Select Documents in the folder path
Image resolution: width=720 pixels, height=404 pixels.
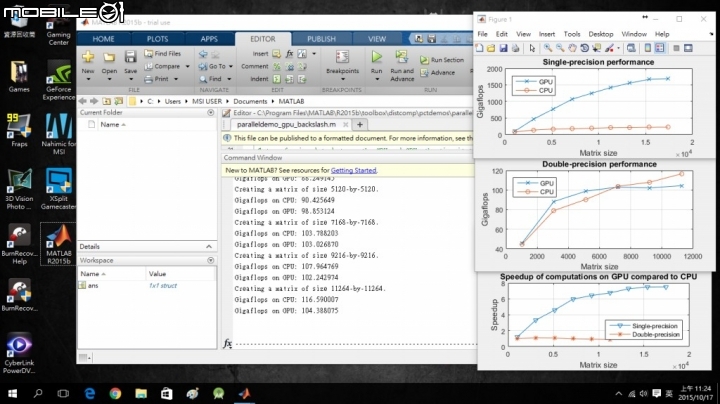pos(250,101)
